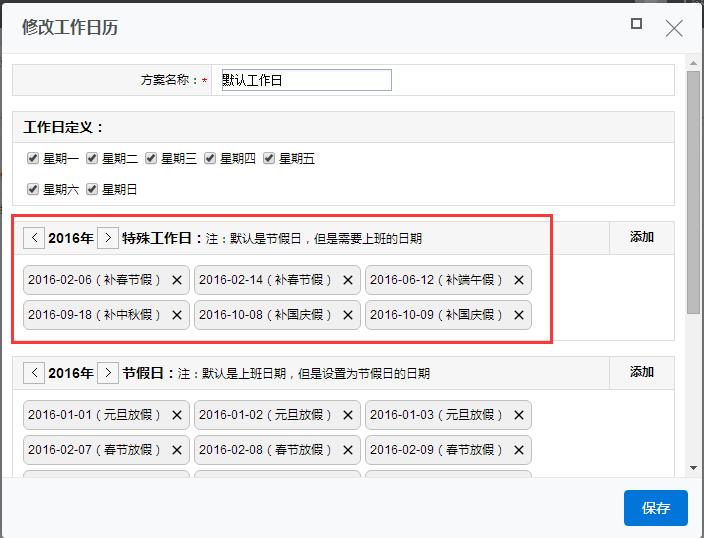Image resolution: width=704 pixels, height=538 pixels.
Task: Remove the 2016-06-12 补端午假 date
Action: (x=519, y=281)
